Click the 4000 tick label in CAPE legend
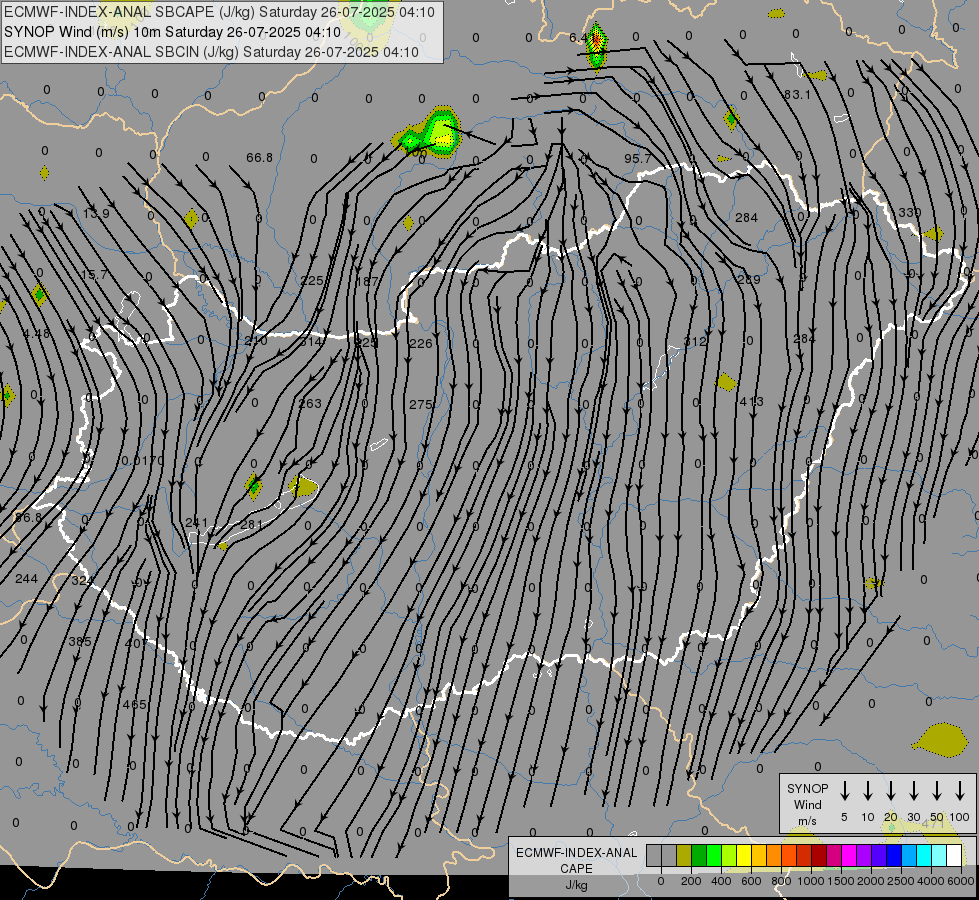The image size is (979, 900). coord(931,881)
